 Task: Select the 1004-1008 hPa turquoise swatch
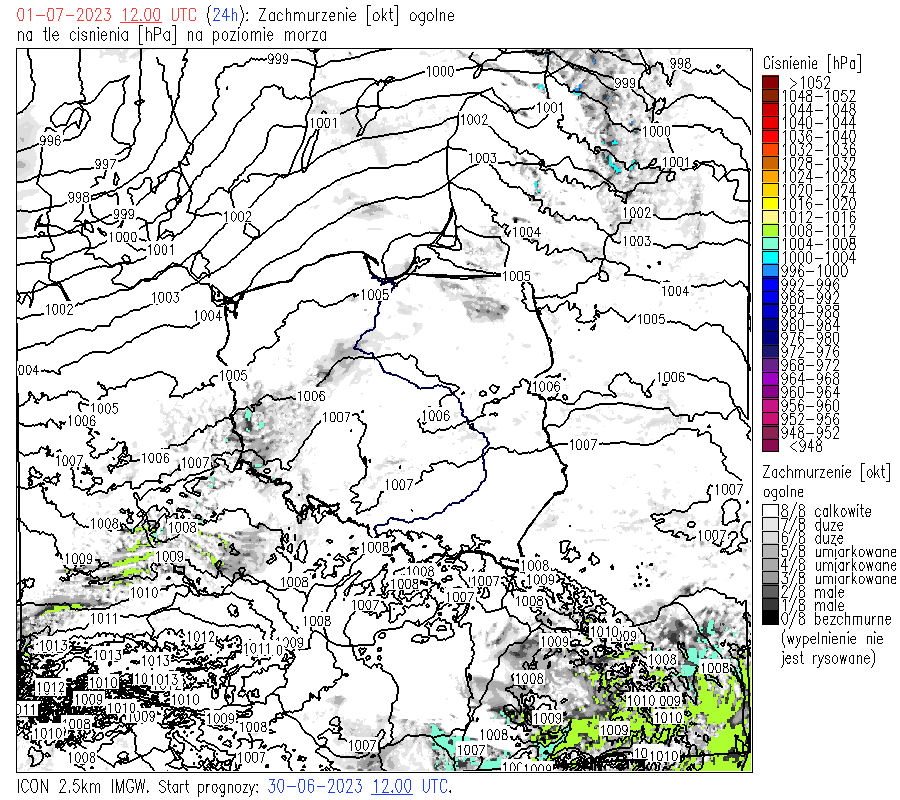(770, 244)
